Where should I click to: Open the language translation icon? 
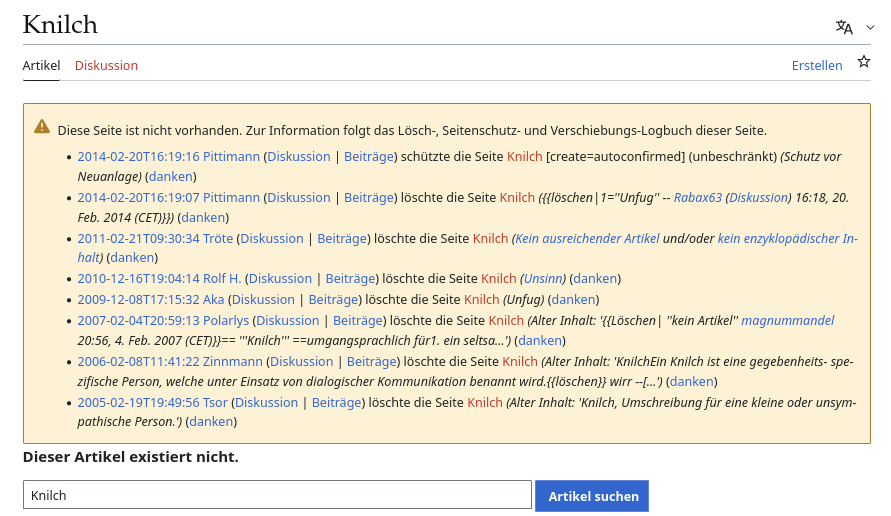coord(844,27)
